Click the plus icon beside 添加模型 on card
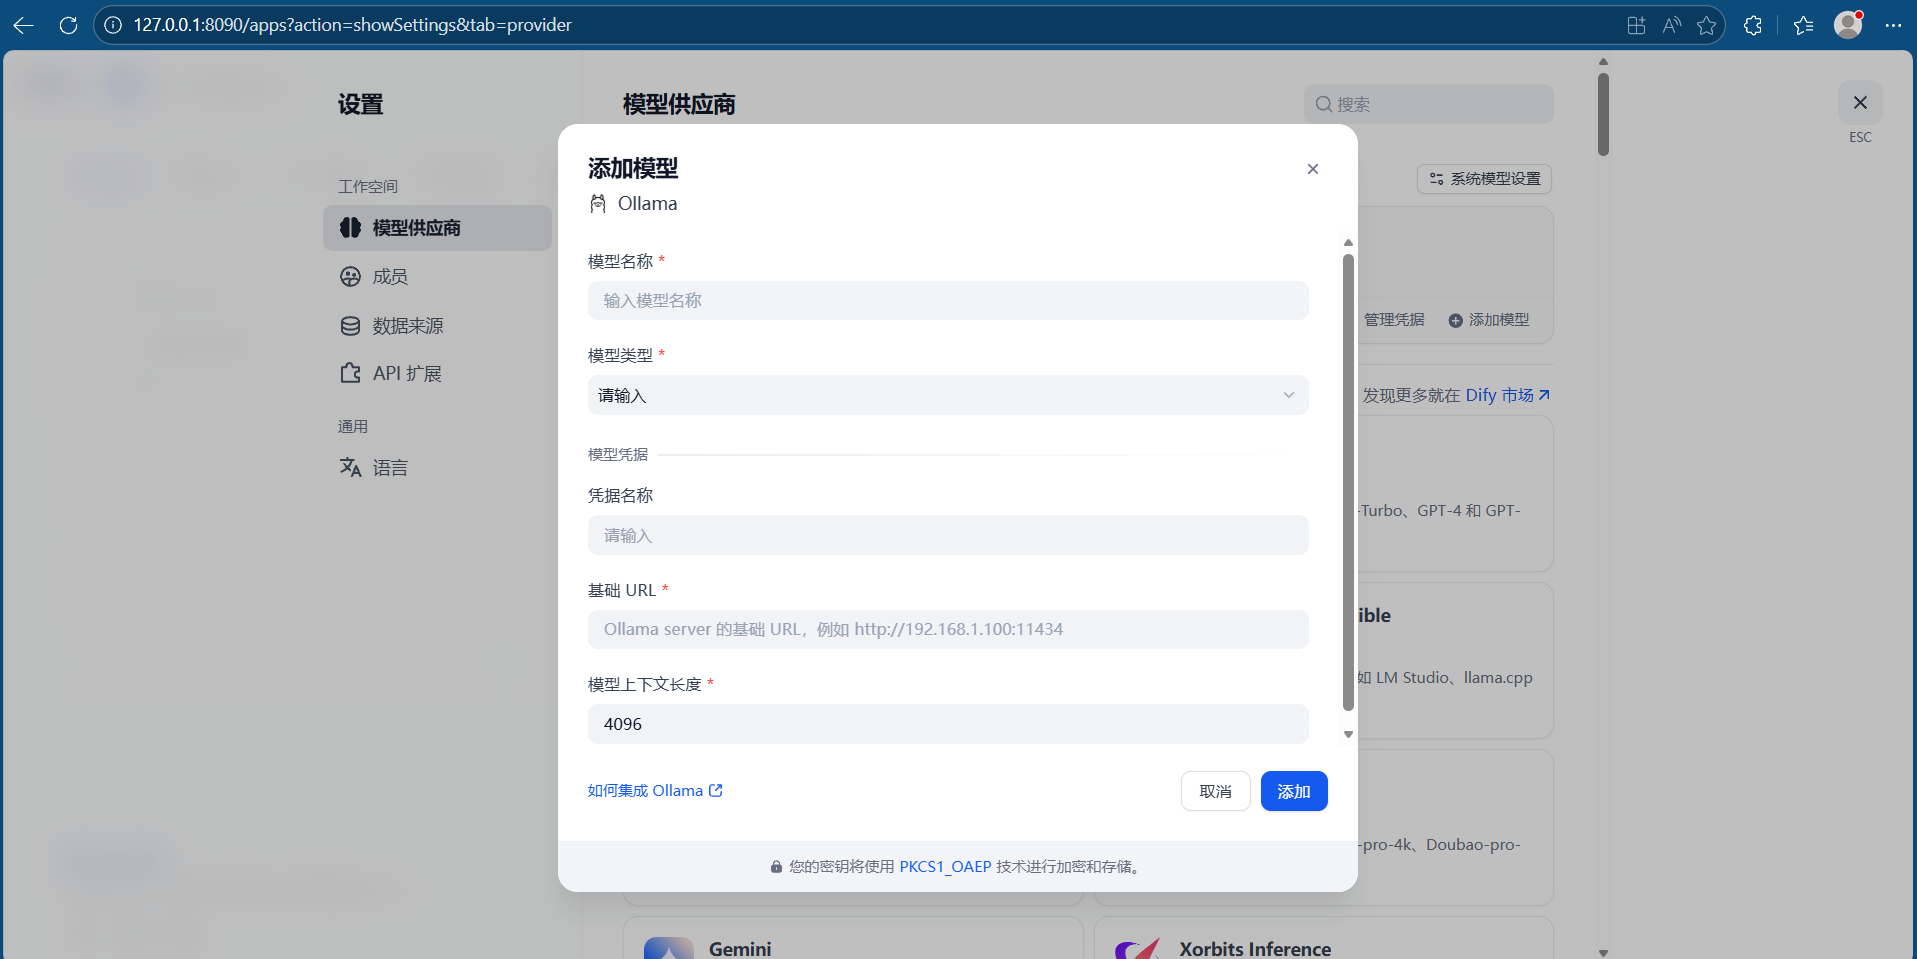Viewport: 1917px width, 959px height. point(1456,320)
